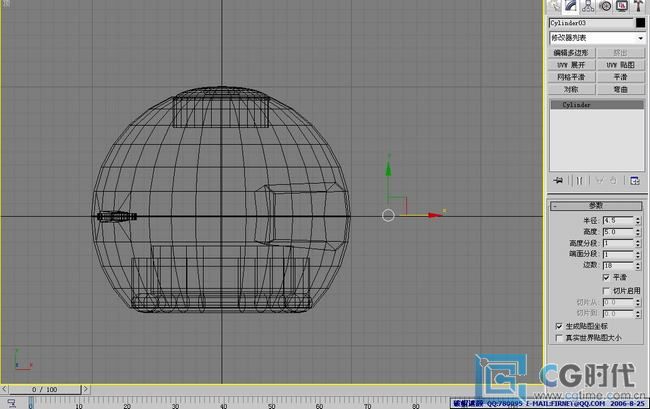Screen dimensions: 650x409
Task: Click the 高度 spinner arrows
Action: click(x=638, y=232)
